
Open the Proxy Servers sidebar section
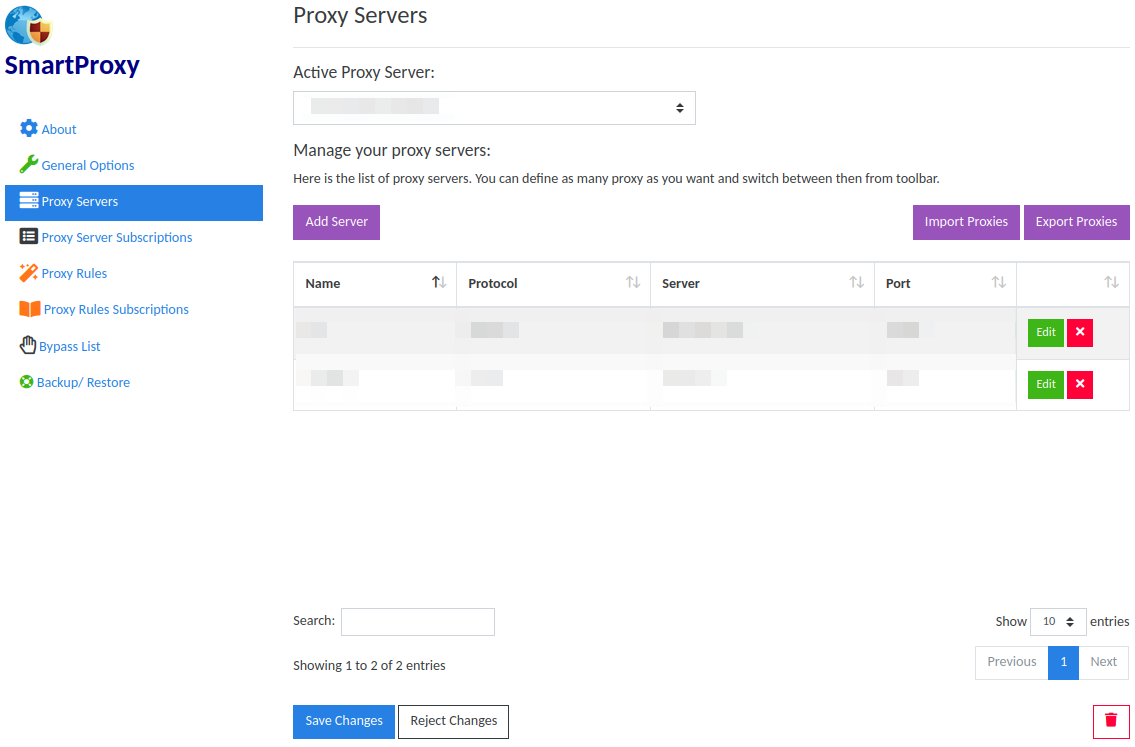pyautogui.click(x=134, y=202)
